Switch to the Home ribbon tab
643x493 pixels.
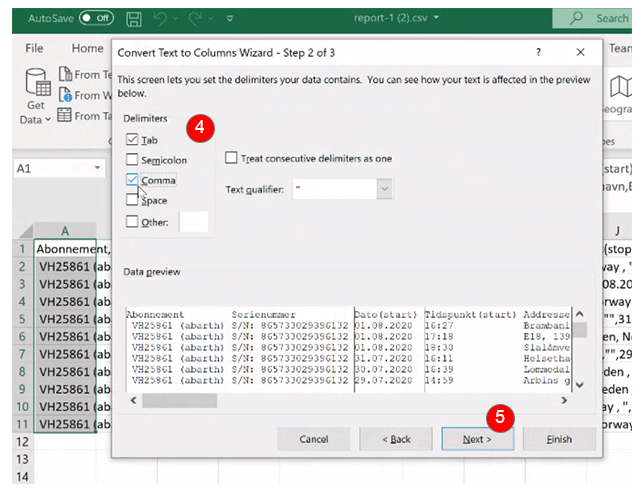(x=87, y=48)
